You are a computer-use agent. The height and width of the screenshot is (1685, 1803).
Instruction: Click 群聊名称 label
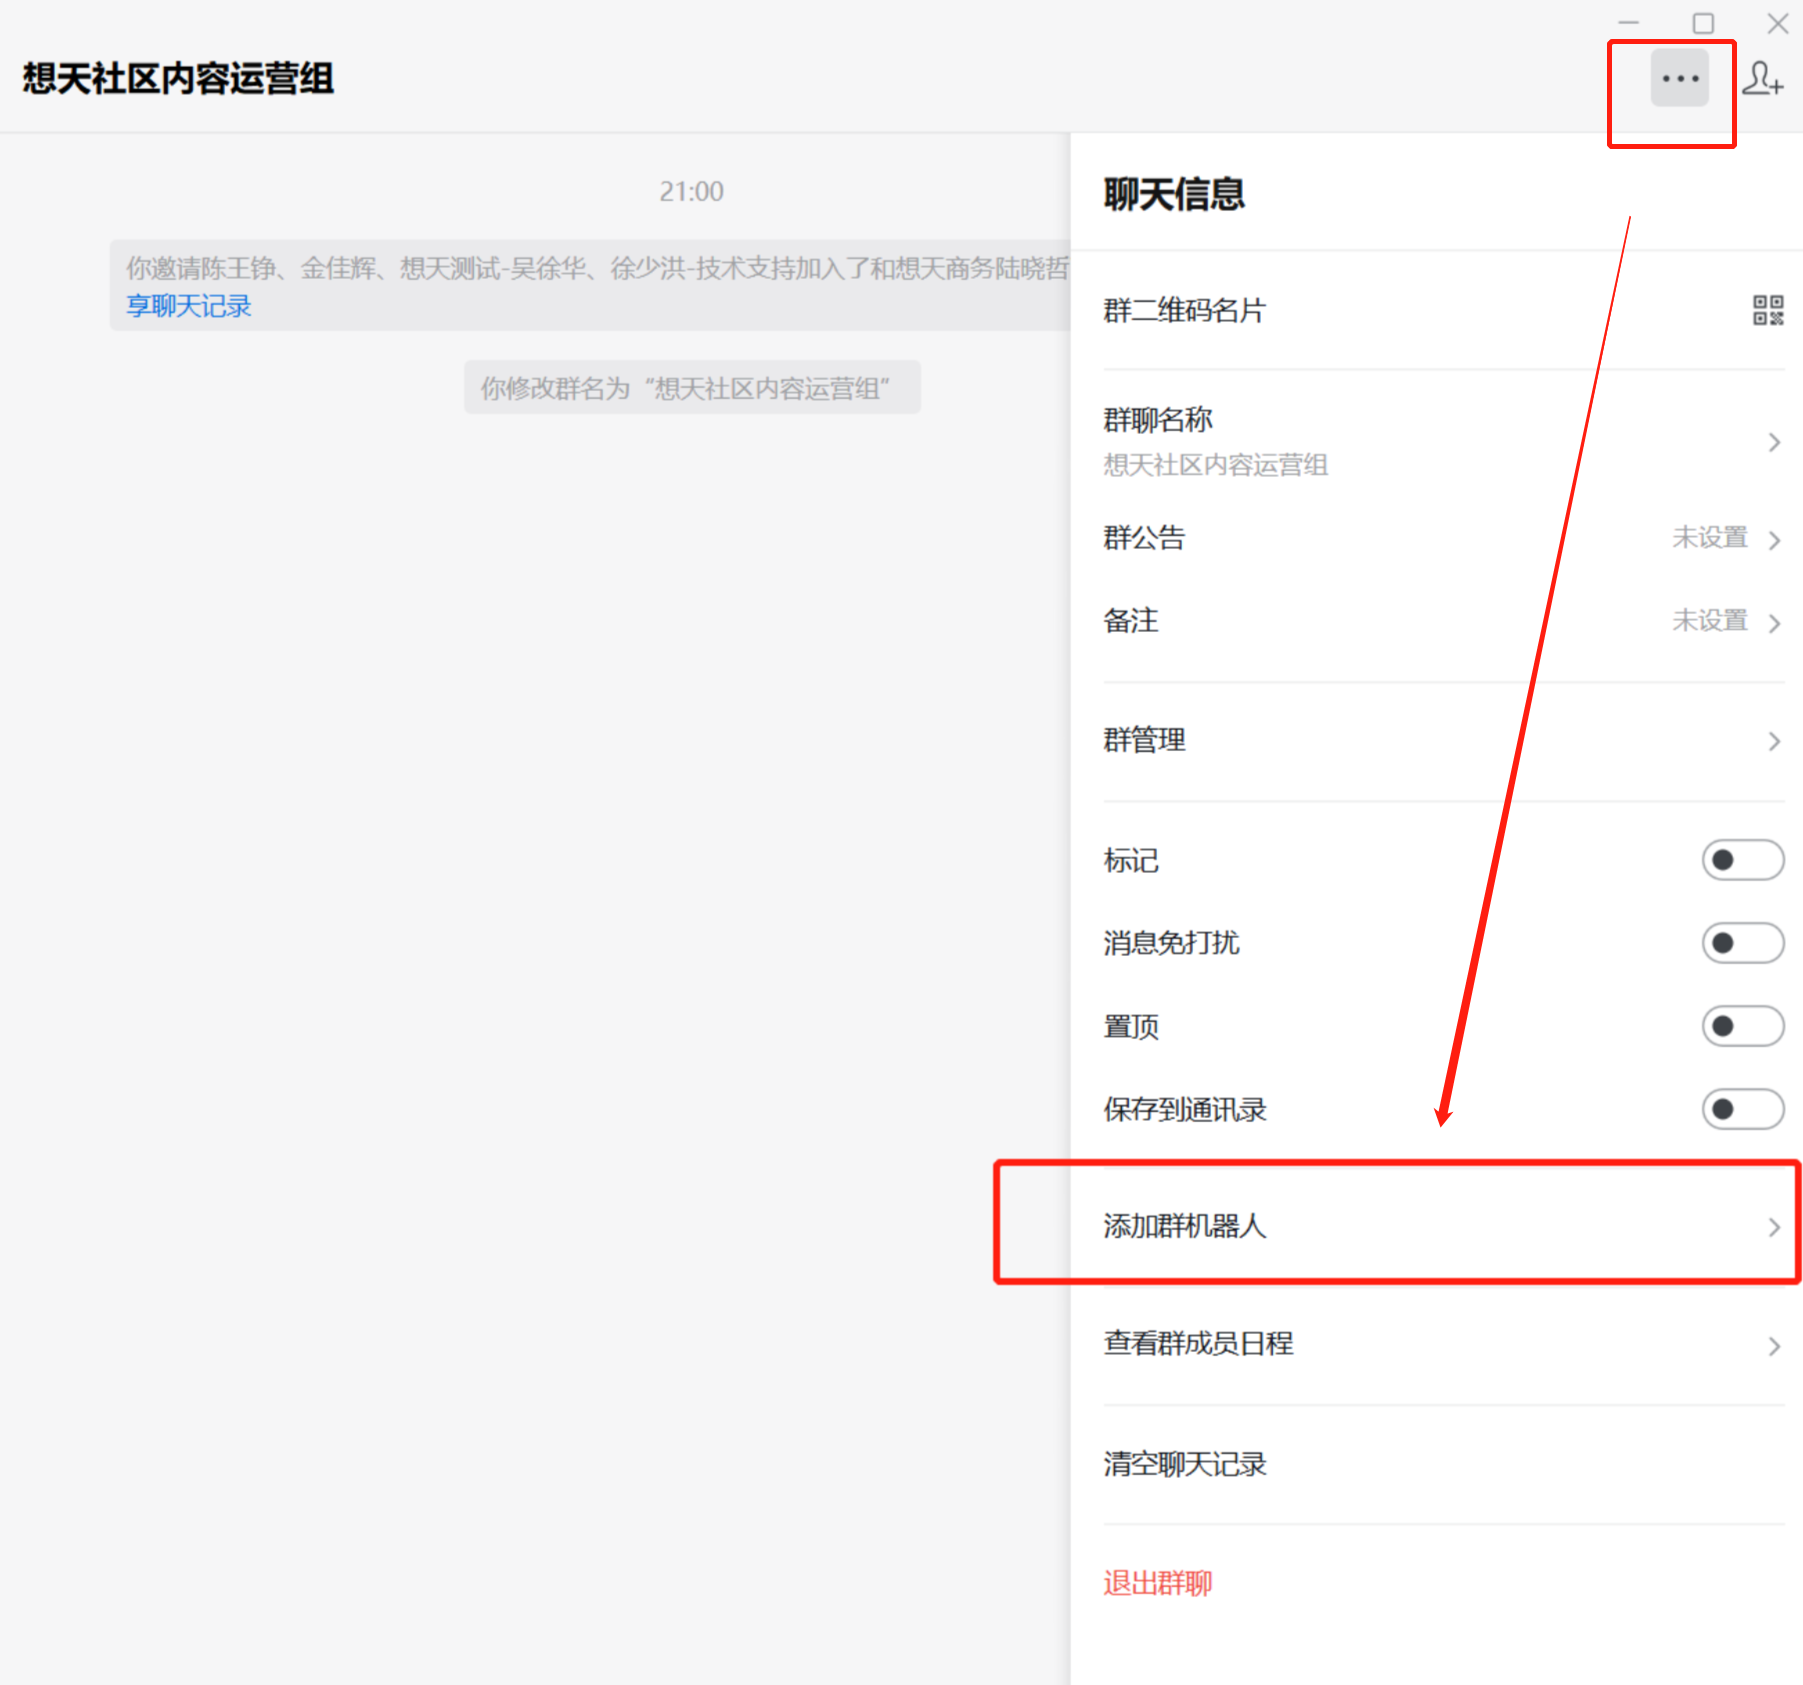1158,420
